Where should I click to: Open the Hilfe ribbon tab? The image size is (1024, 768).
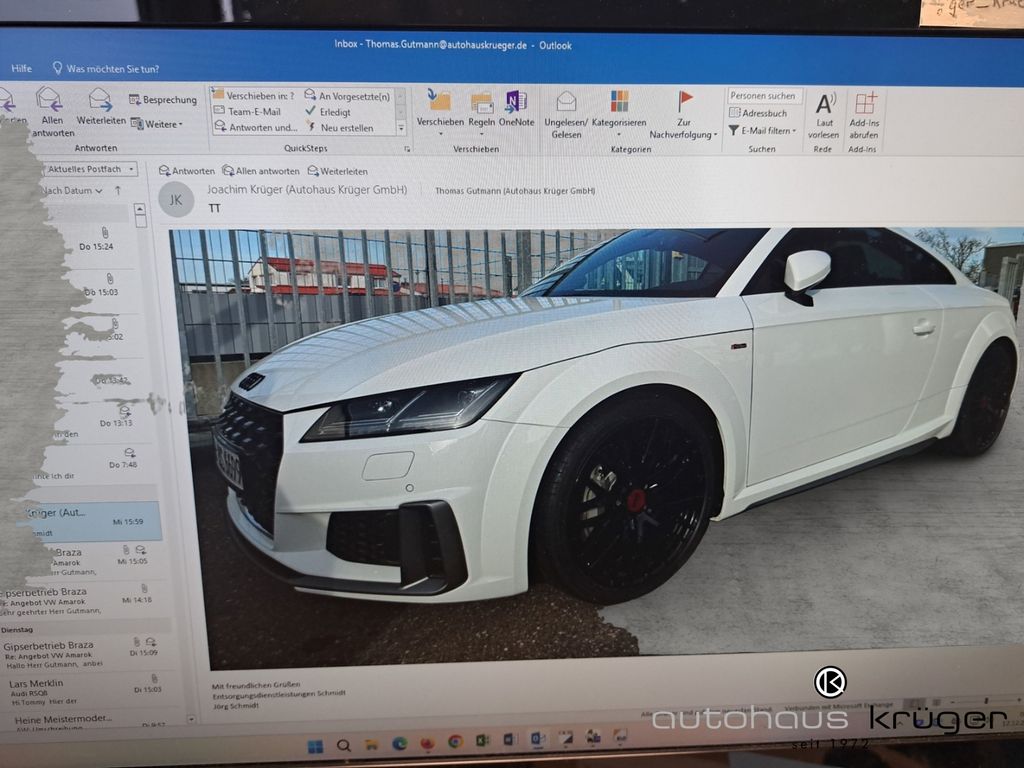21,69
